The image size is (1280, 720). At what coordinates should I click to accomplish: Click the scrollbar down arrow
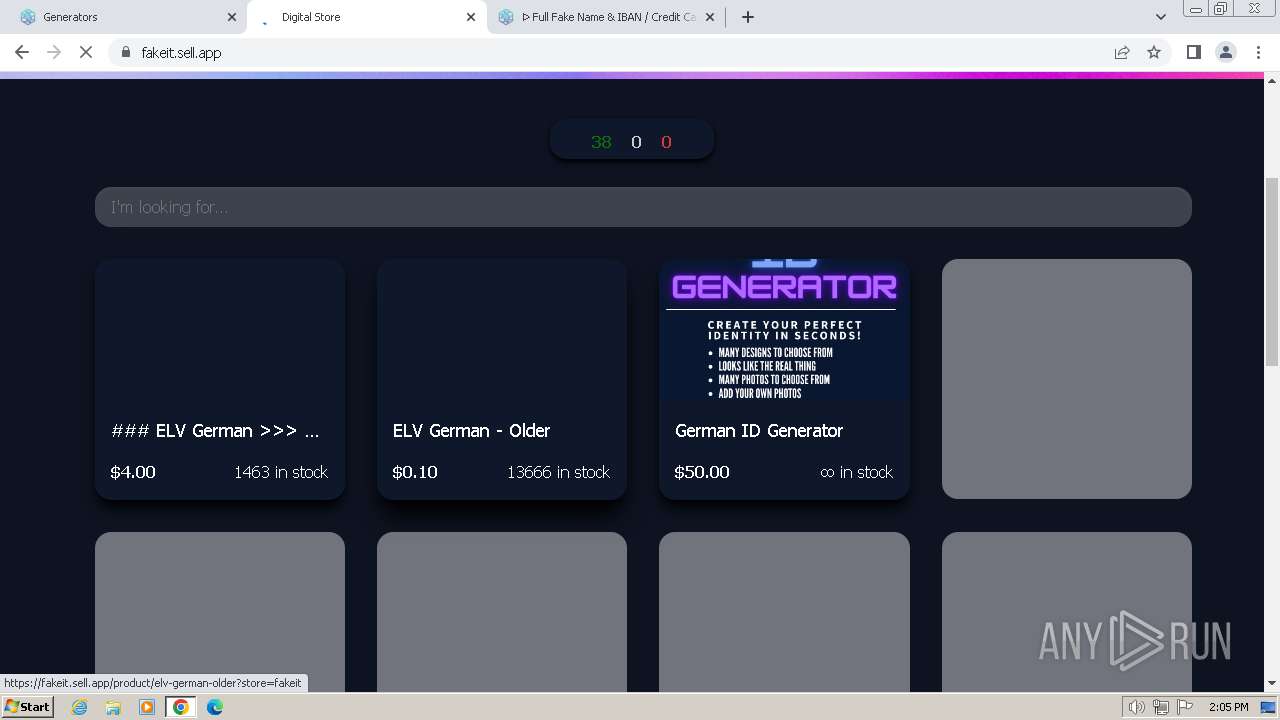tap(1272, 683)
